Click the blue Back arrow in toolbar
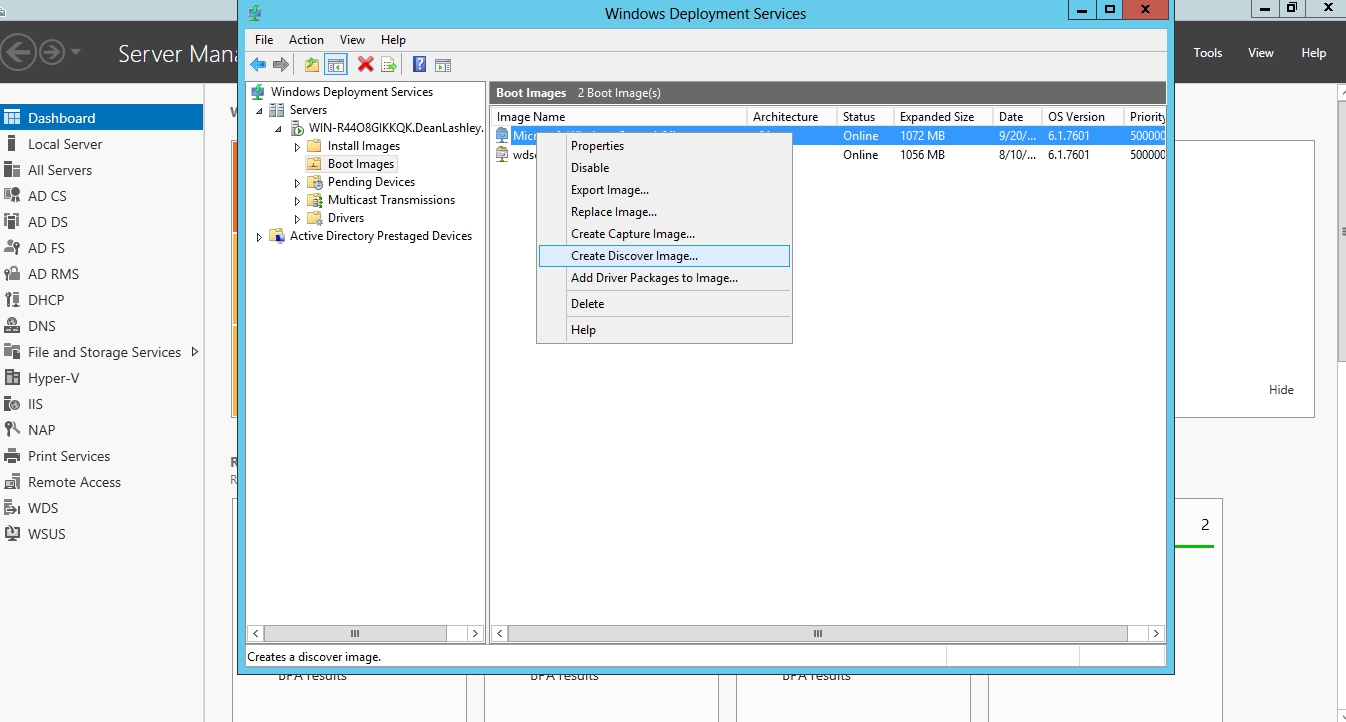The height and width of the screenshot is (722, 1346). tap(258, 65)
